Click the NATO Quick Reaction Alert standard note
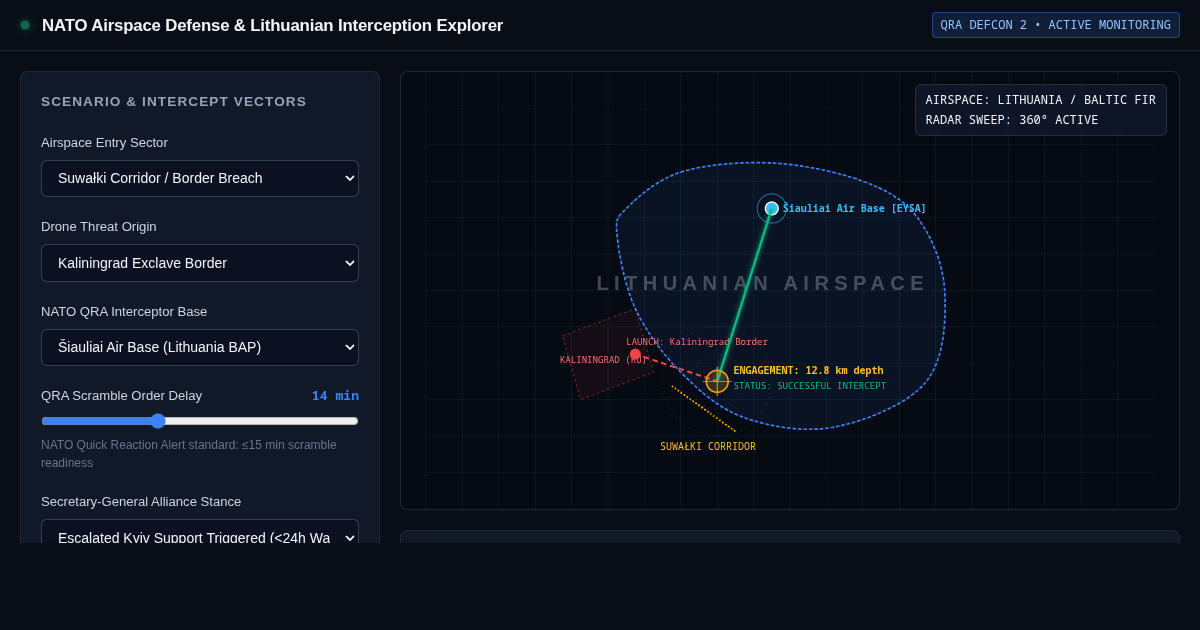This screenshot has width=1200, height=630. pyautogui.click(x=200, y=454)
